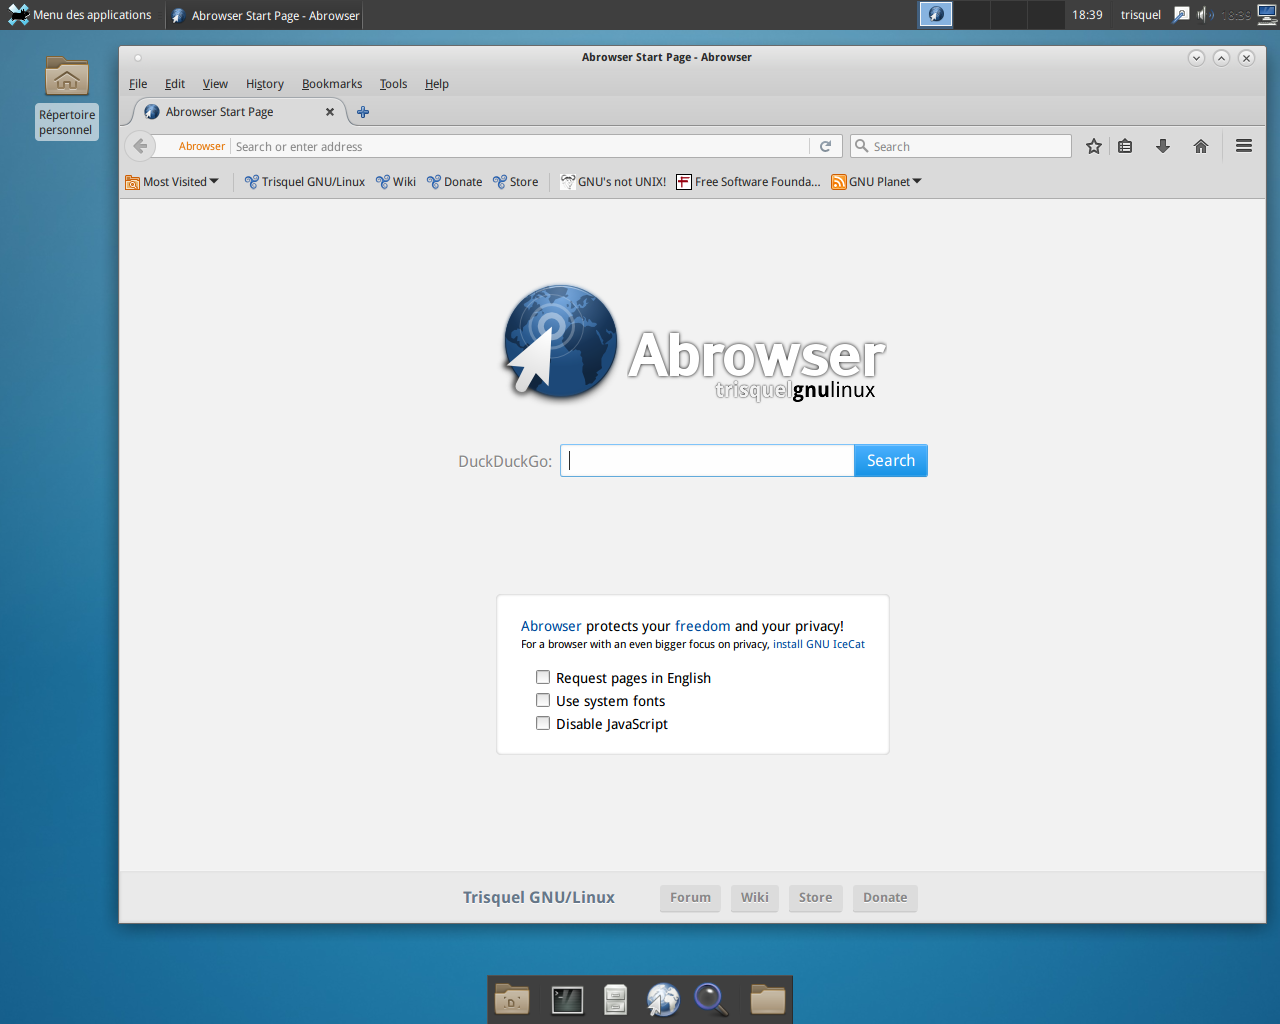Open the Store bookmark in bookmarks toolbar
Image resolution: width=1280 pixels, height=1024 pixels.
(x=516, y=182)
